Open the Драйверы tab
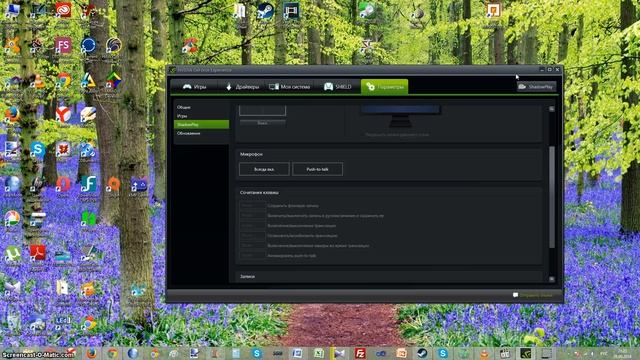The image size is (640, 360). tap(242, 87)
